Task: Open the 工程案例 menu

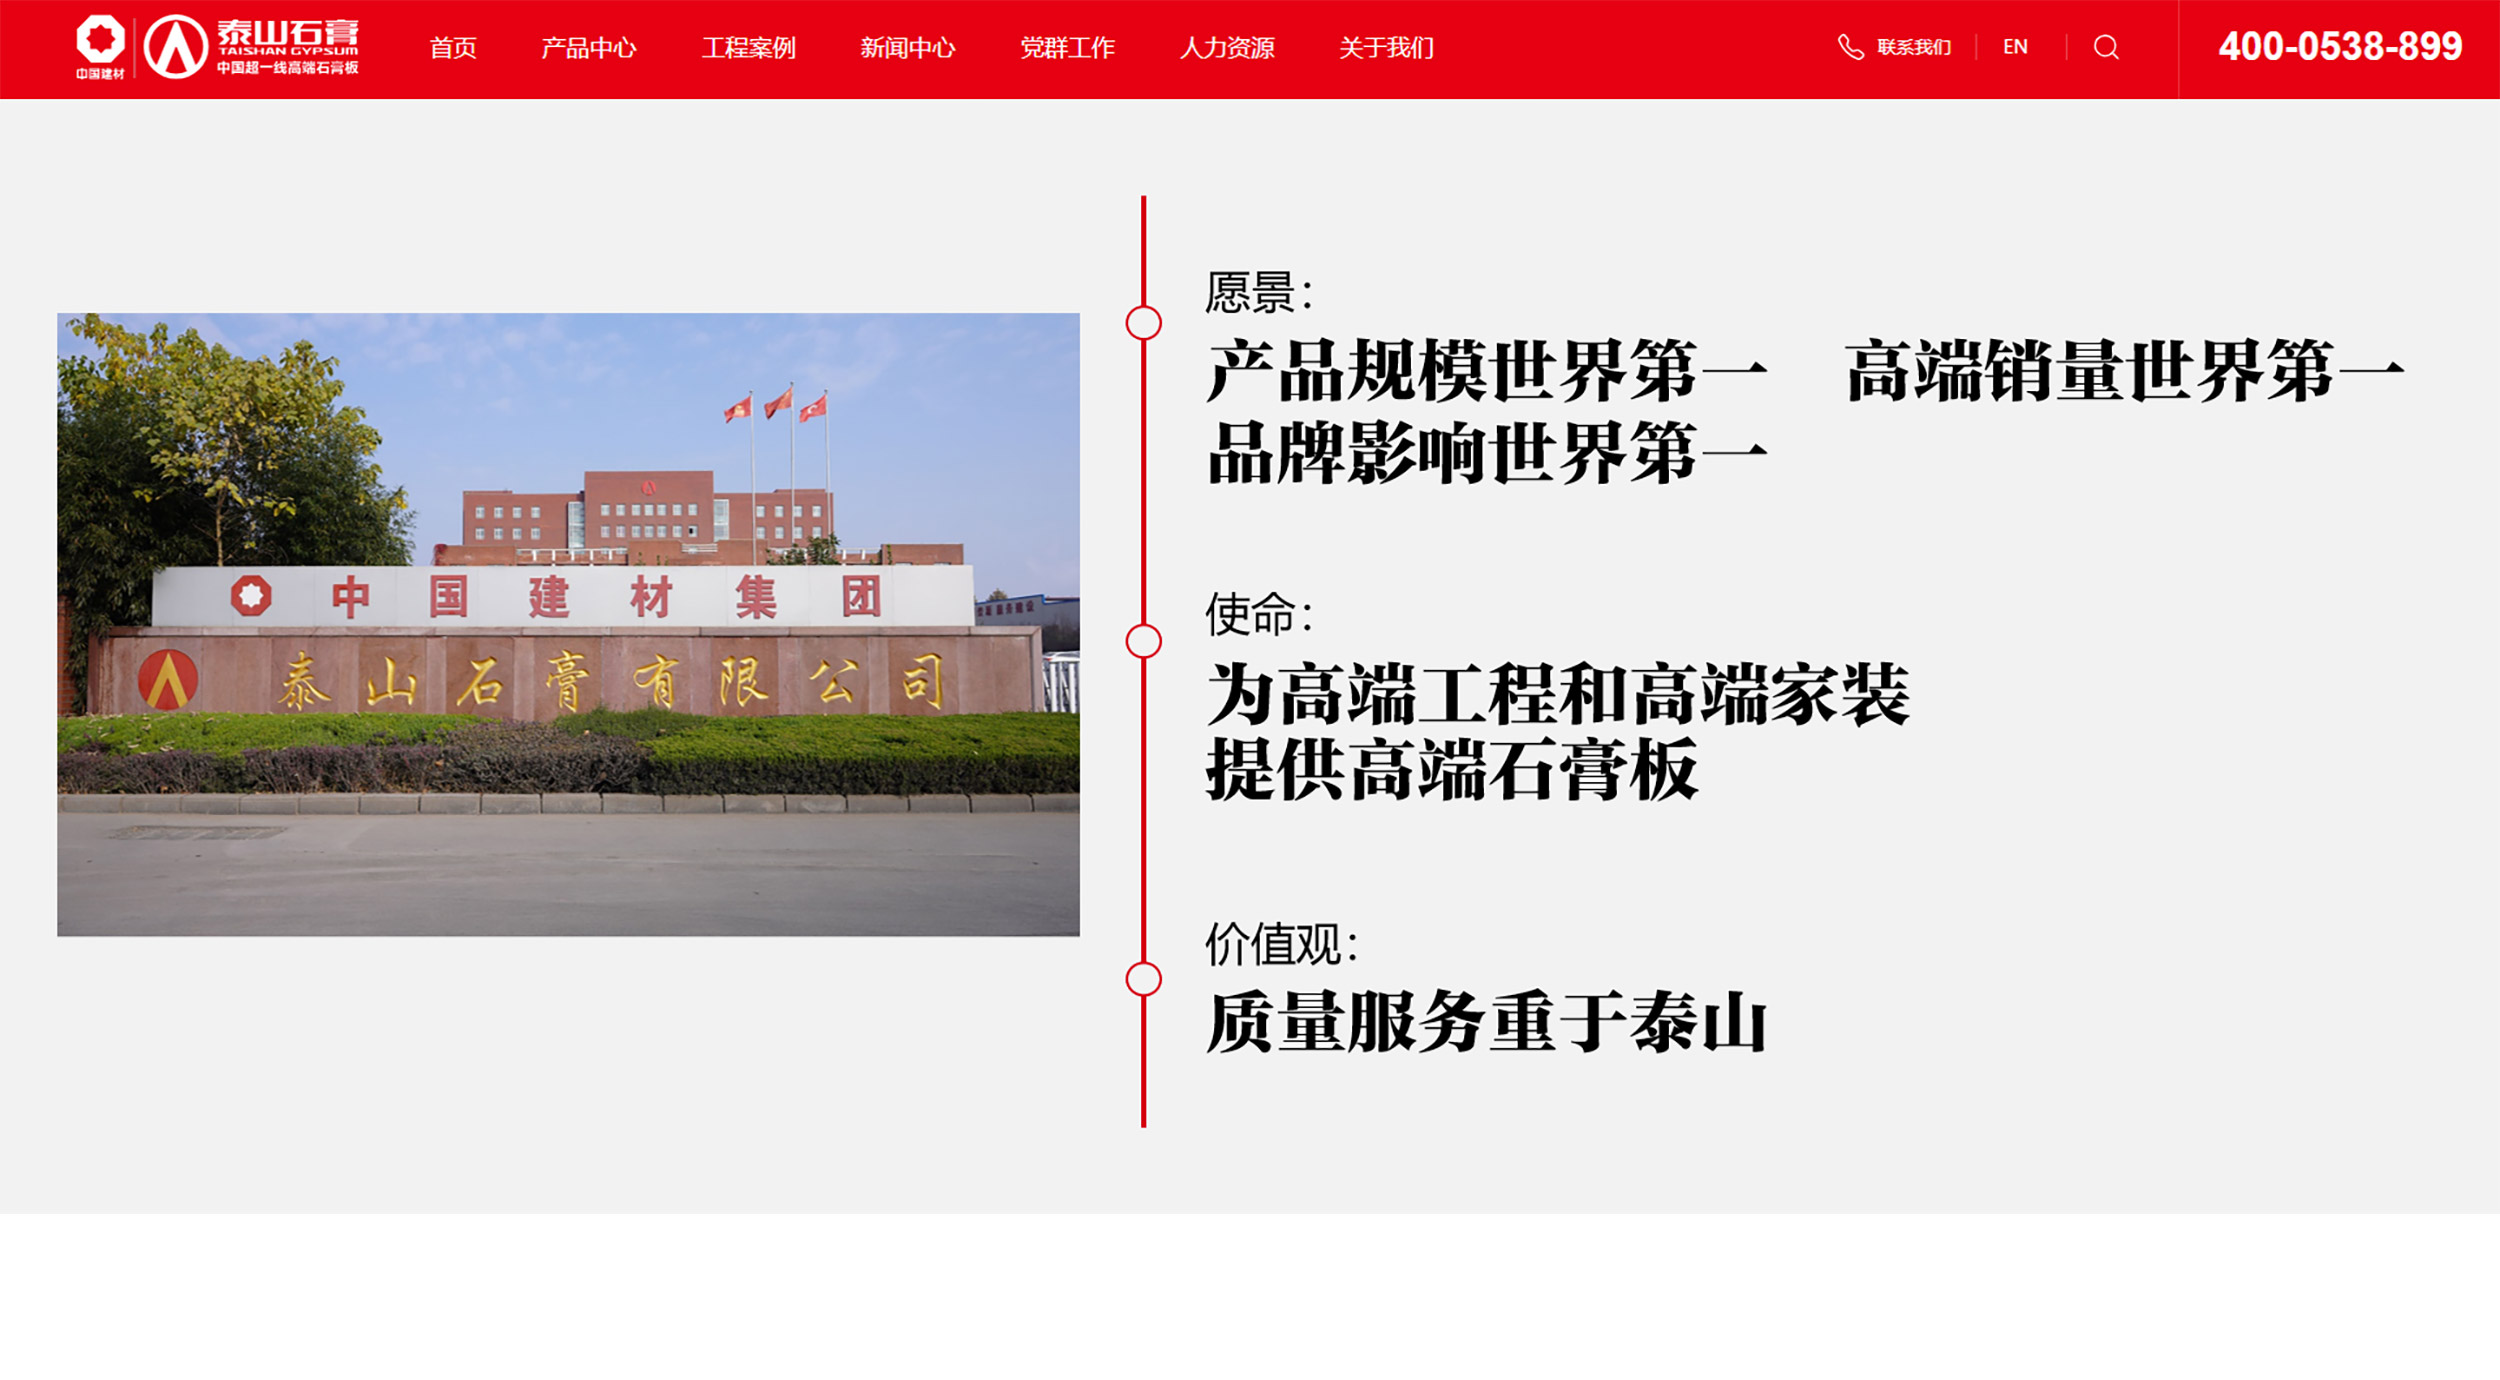Action: pos(748,47)
